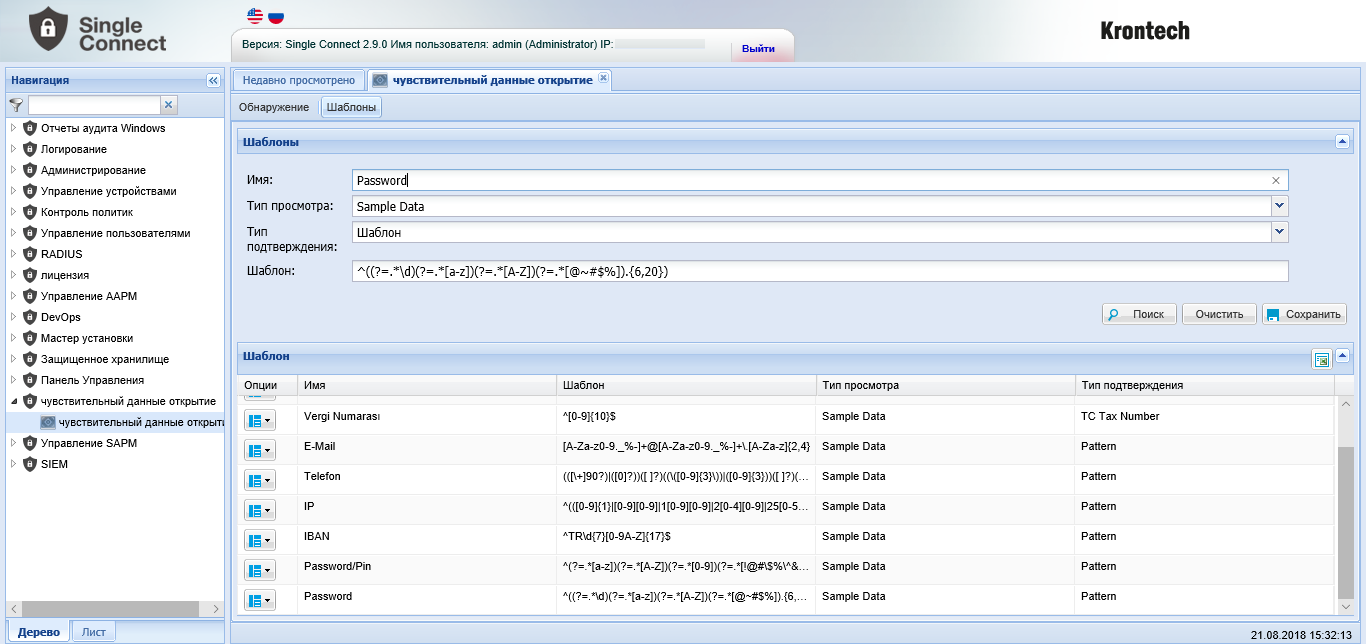Click the filter funnel icon in navigation
The height and width of the screenshot is (644, 1366).
pyautogui.click(x=16, y=105)
